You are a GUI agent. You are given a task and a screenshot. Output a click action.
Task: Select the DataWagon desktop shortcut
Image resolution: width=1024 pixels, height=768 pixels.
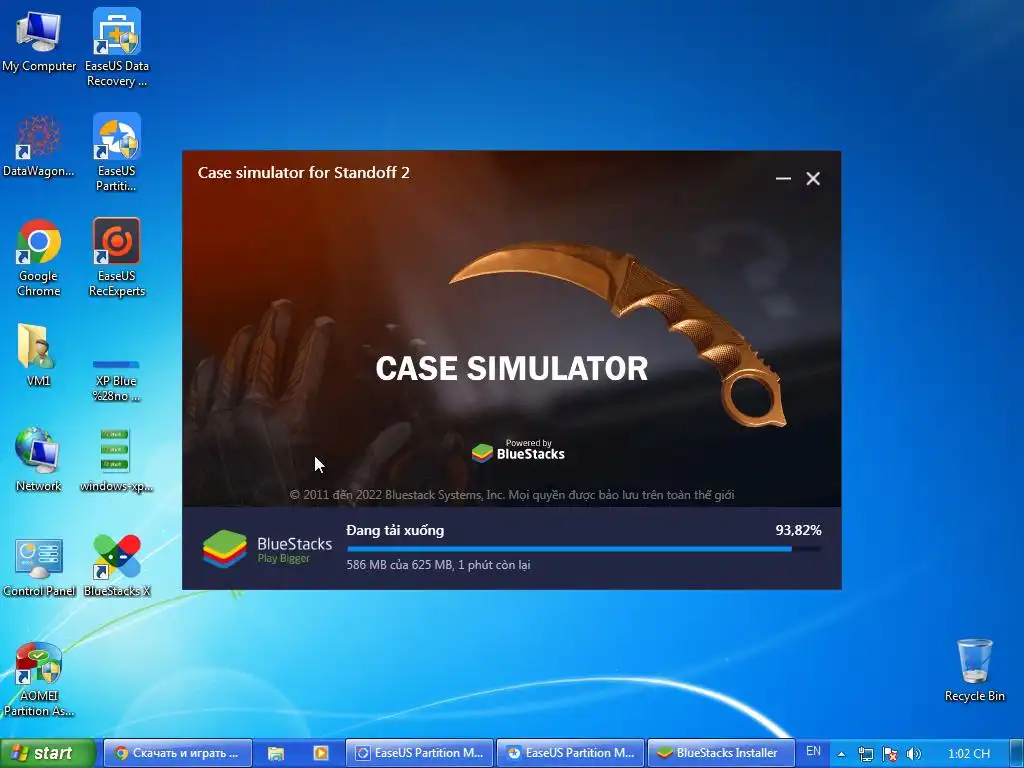tap(39, 146)
